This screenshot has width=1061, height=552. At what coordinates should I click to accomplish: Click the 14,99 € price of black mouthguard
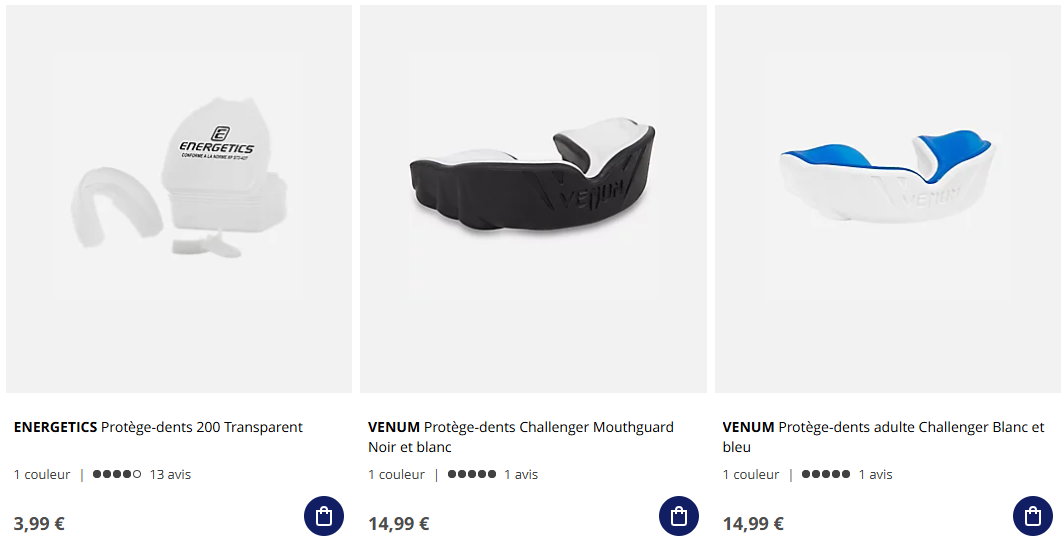[399, 524]
